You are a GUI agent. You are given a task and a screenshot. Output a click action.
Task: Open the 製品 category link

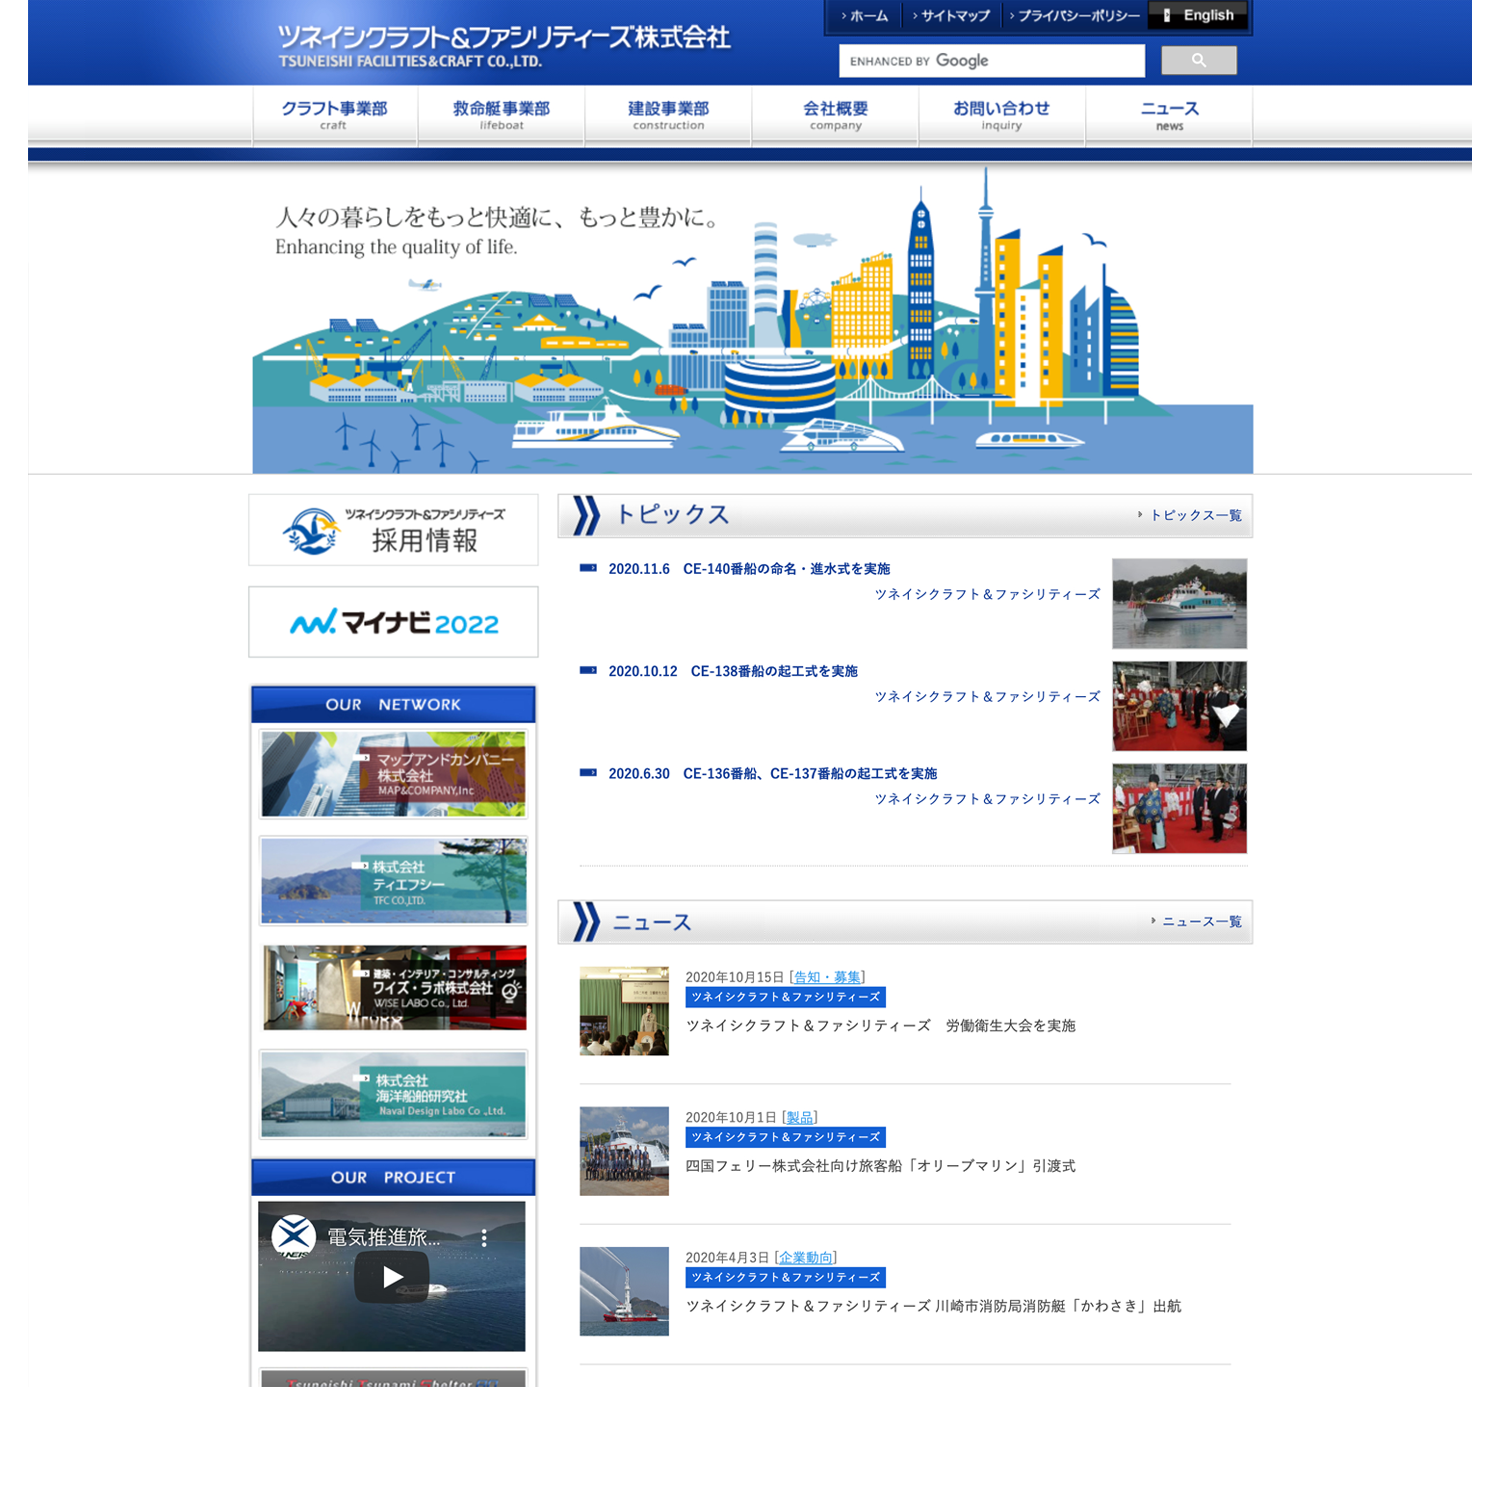click(x=800, y=1117)
